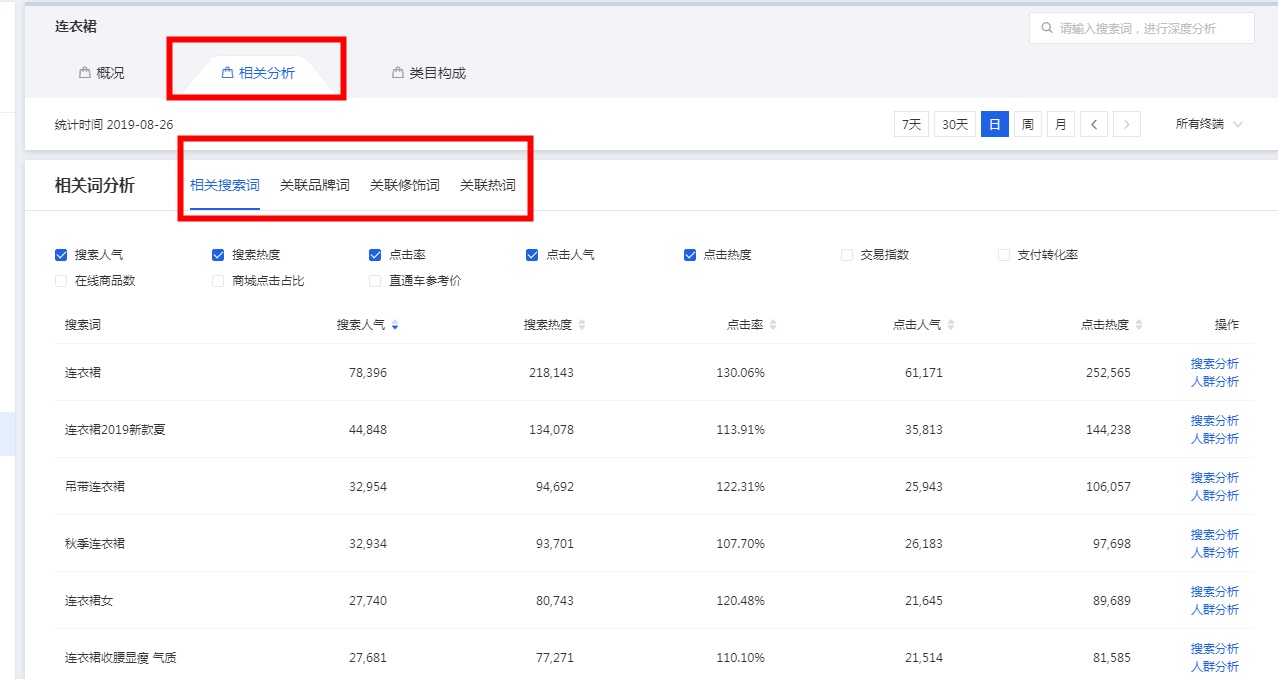Viewport: 1278px width, 679px height.
Task: Sort by 搜索人气 column arrow icon
Action: (x=395, y=325)
